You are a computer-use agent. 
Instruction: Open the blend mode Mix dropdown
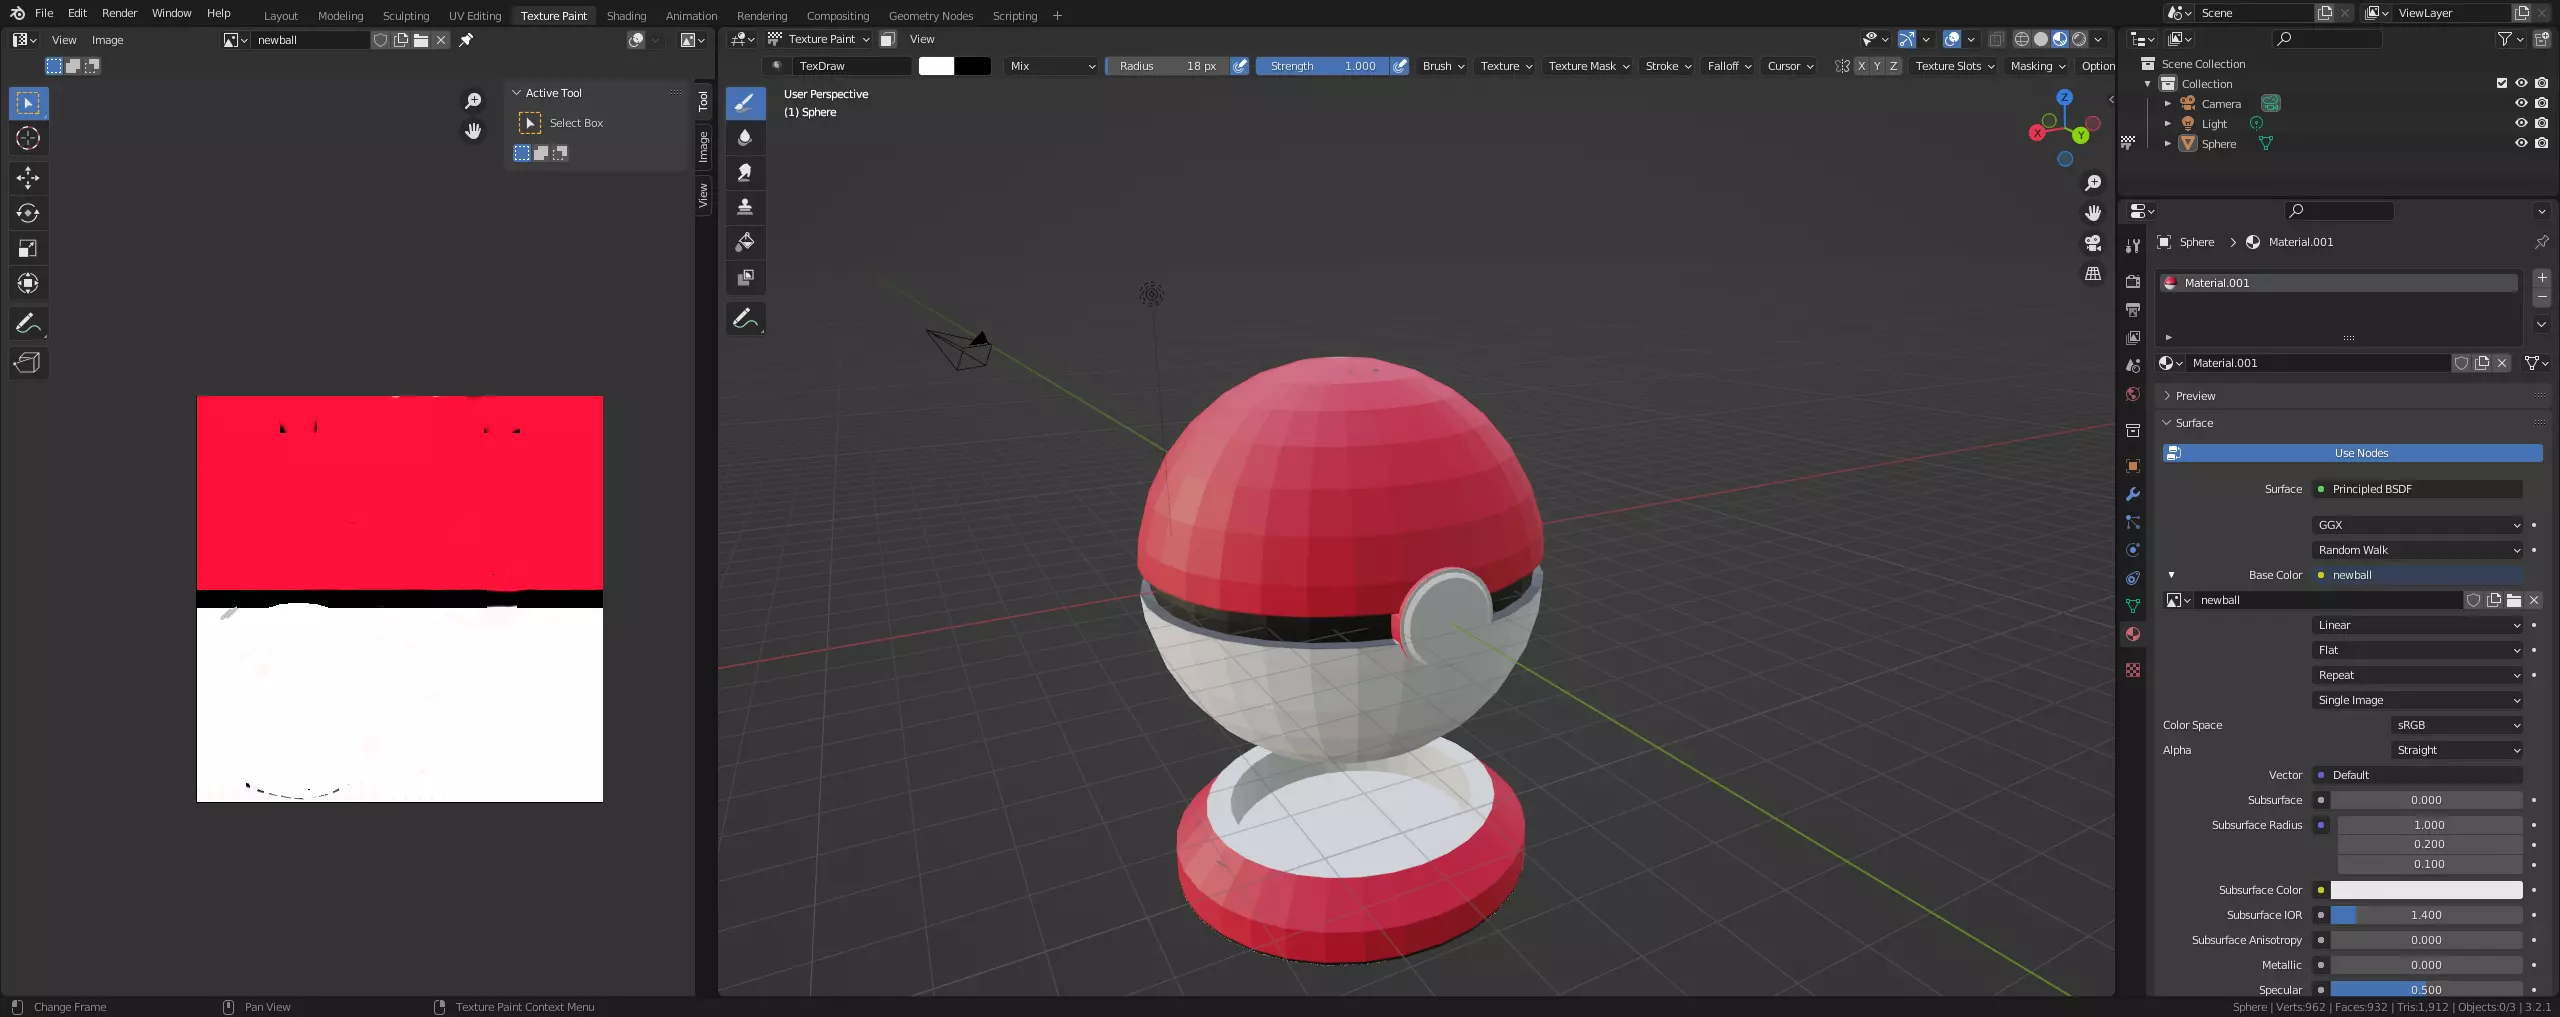1052,66
